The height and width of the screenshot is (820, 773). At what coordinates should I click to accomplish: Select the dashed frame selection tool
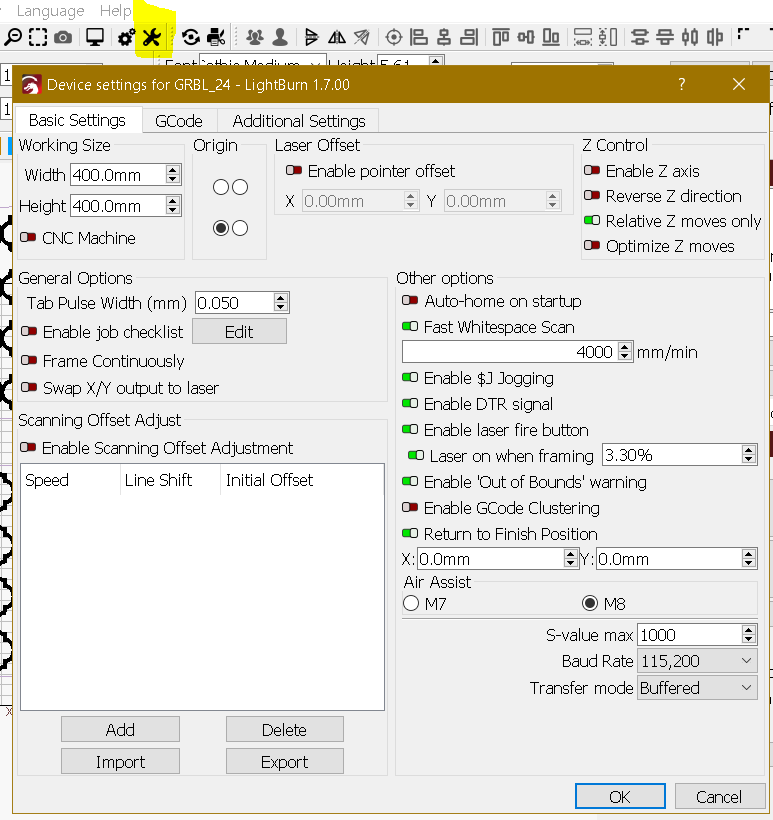pos(38,37)
